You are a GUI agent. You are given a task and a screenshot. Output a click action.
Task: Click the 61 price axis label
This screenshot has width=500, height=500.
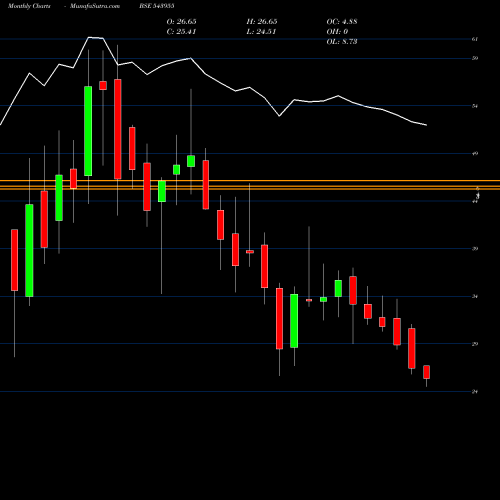point(475,39)
